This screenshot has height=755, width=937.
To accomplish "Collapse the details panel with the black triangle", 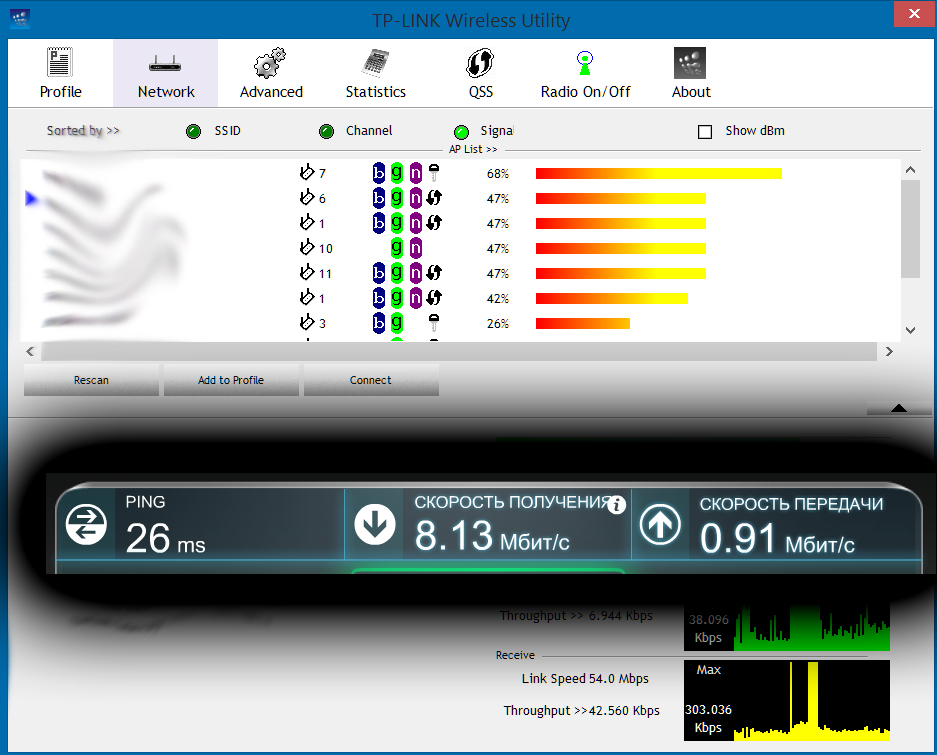I will click(899, 408).
